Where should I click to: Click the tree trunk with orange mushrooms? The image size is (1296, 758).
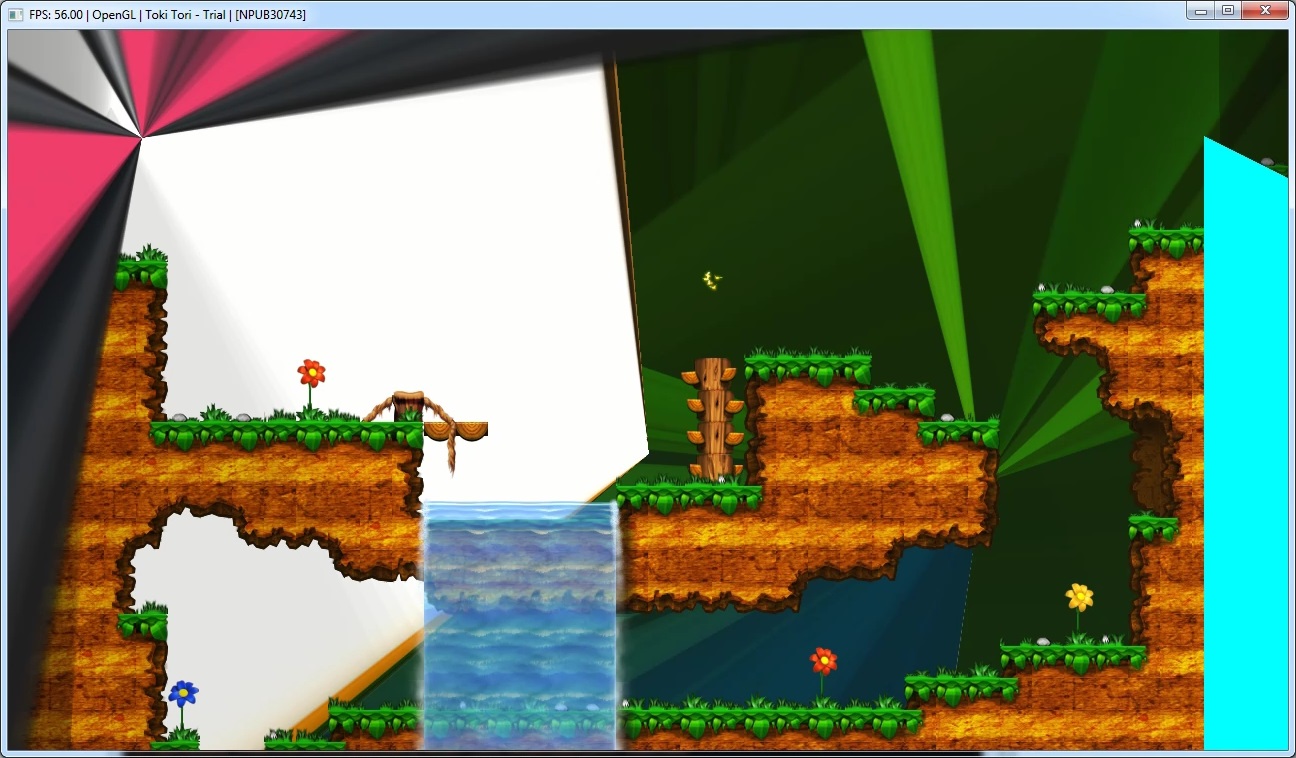[x=714, y=418]
